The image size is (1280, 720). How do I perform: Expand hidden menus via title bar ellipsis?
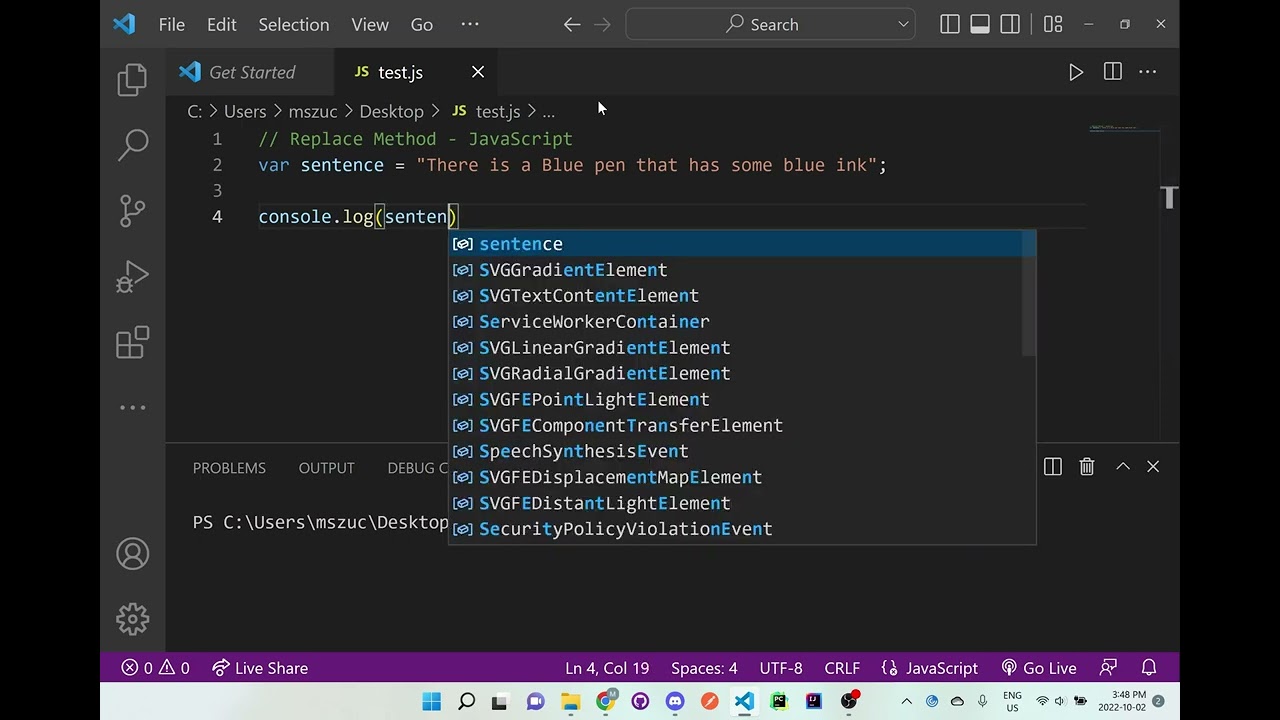(470, 25)
